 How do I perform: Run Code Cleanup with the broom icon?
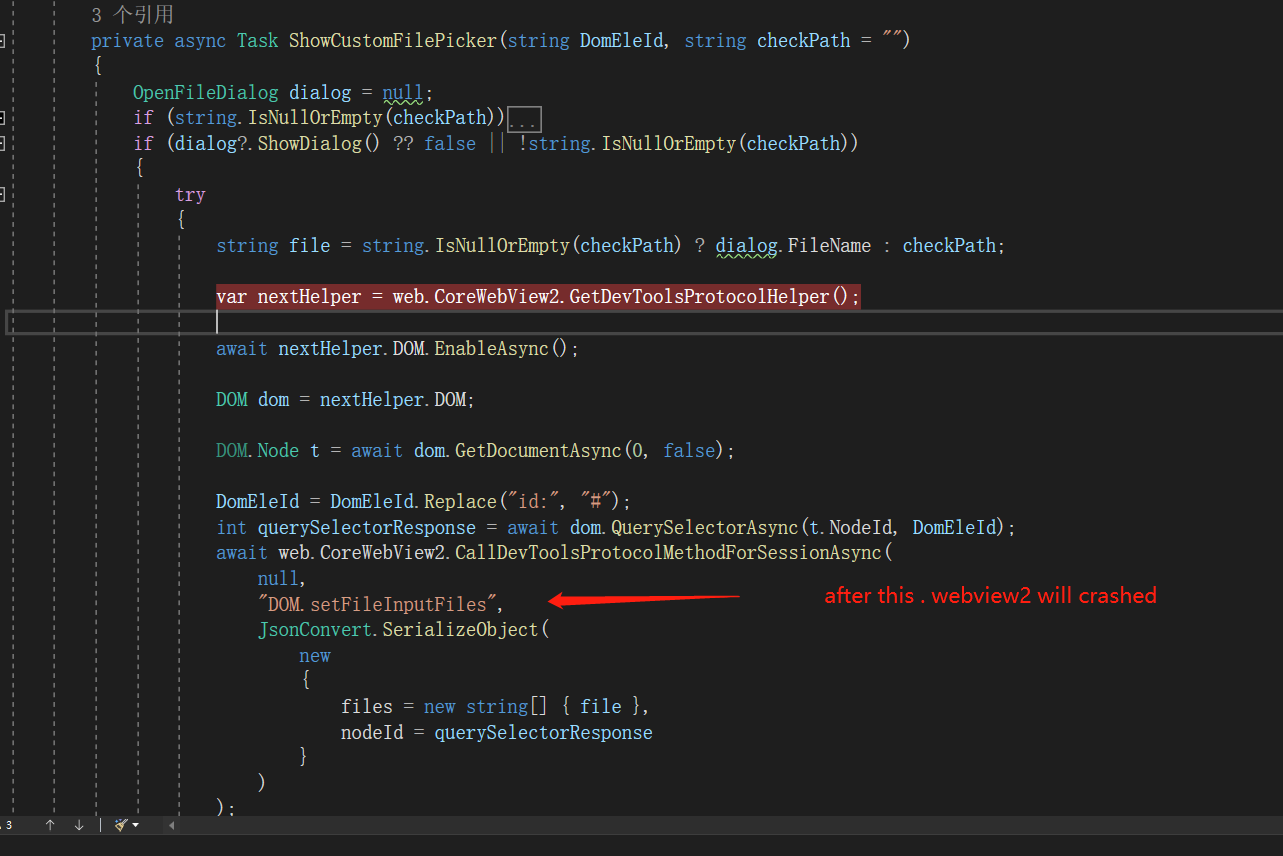(120, 824)
